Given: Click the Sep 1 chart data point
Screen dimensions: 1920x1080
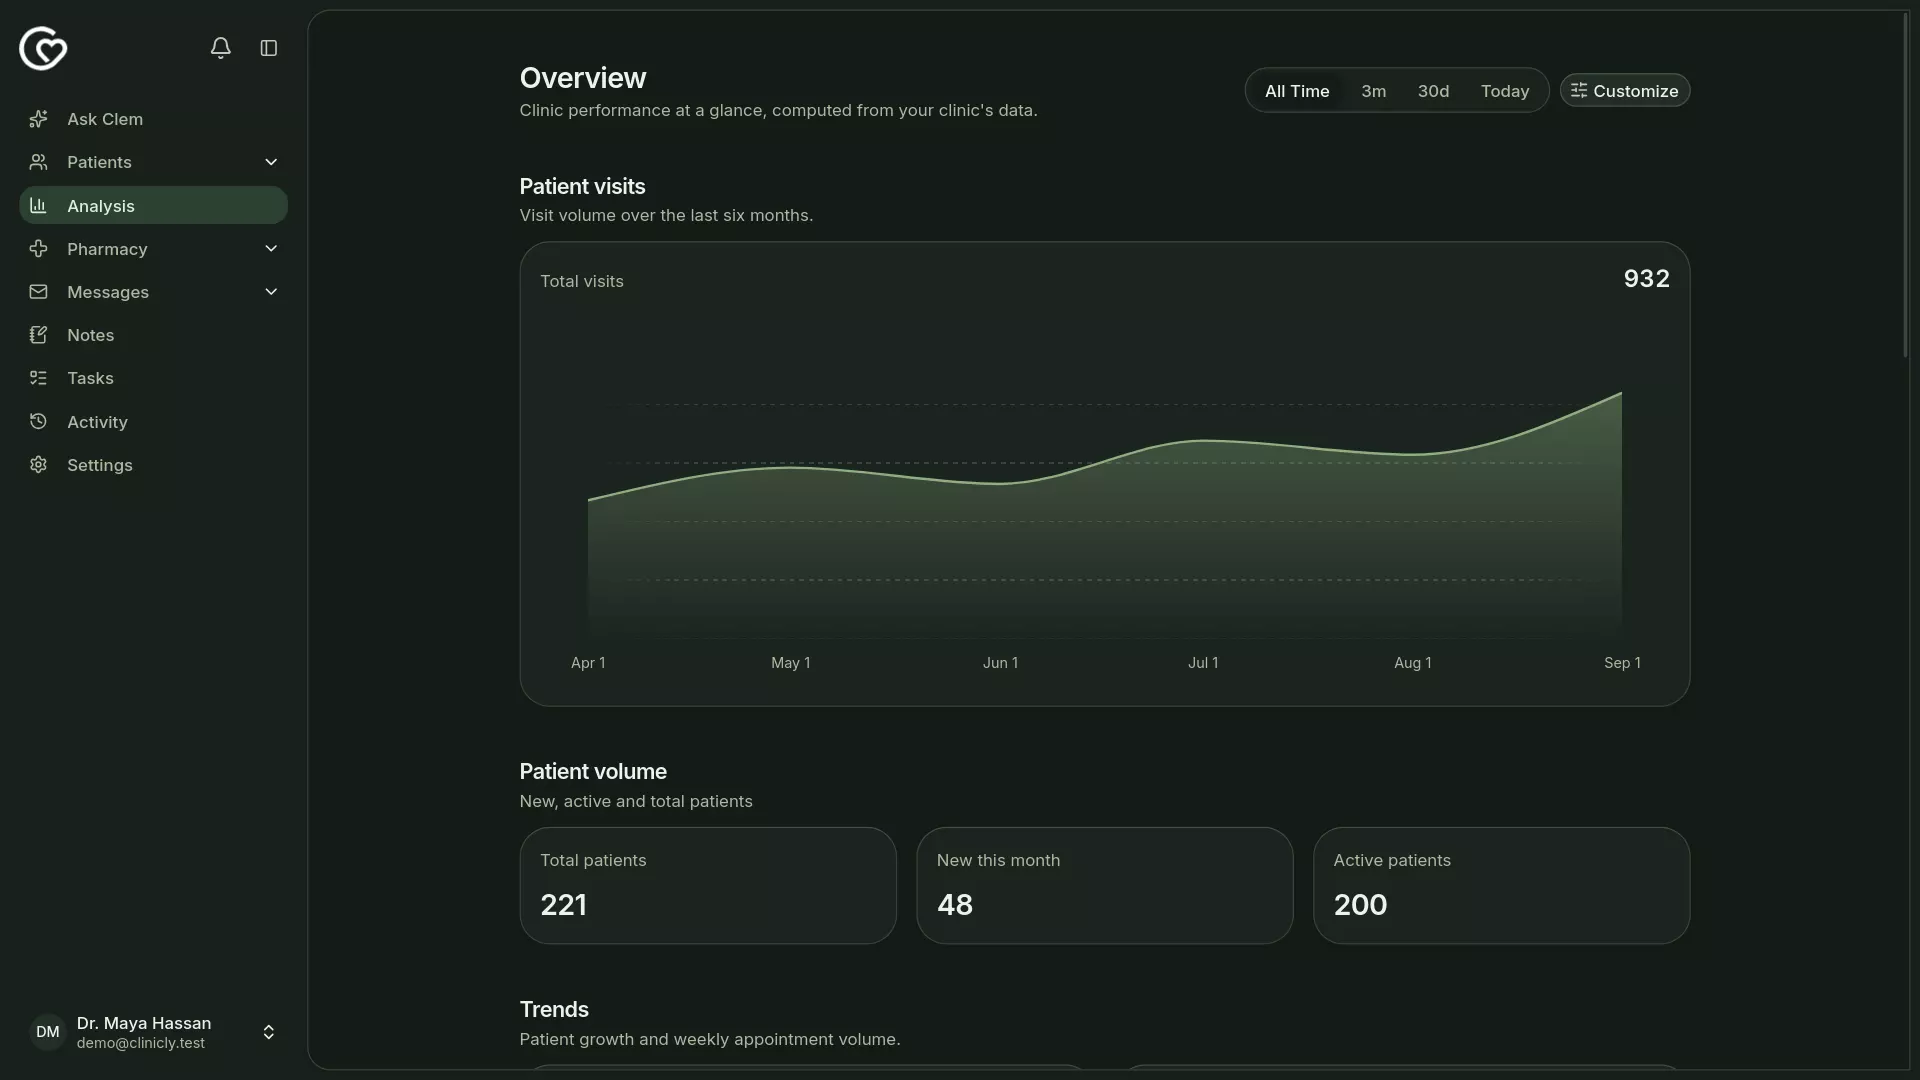Looking at the screenshot, I should click(1621, 393).
